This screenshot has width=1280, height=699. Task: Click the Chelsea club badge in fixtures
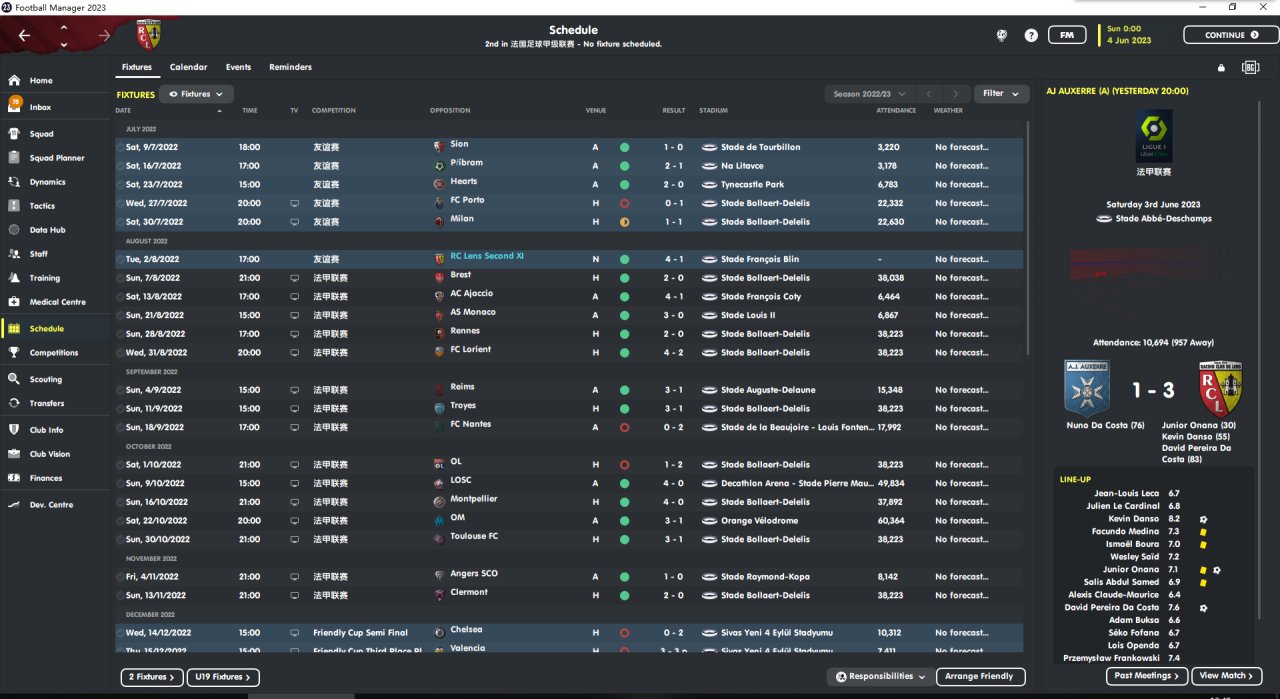(x=439, y=632)
